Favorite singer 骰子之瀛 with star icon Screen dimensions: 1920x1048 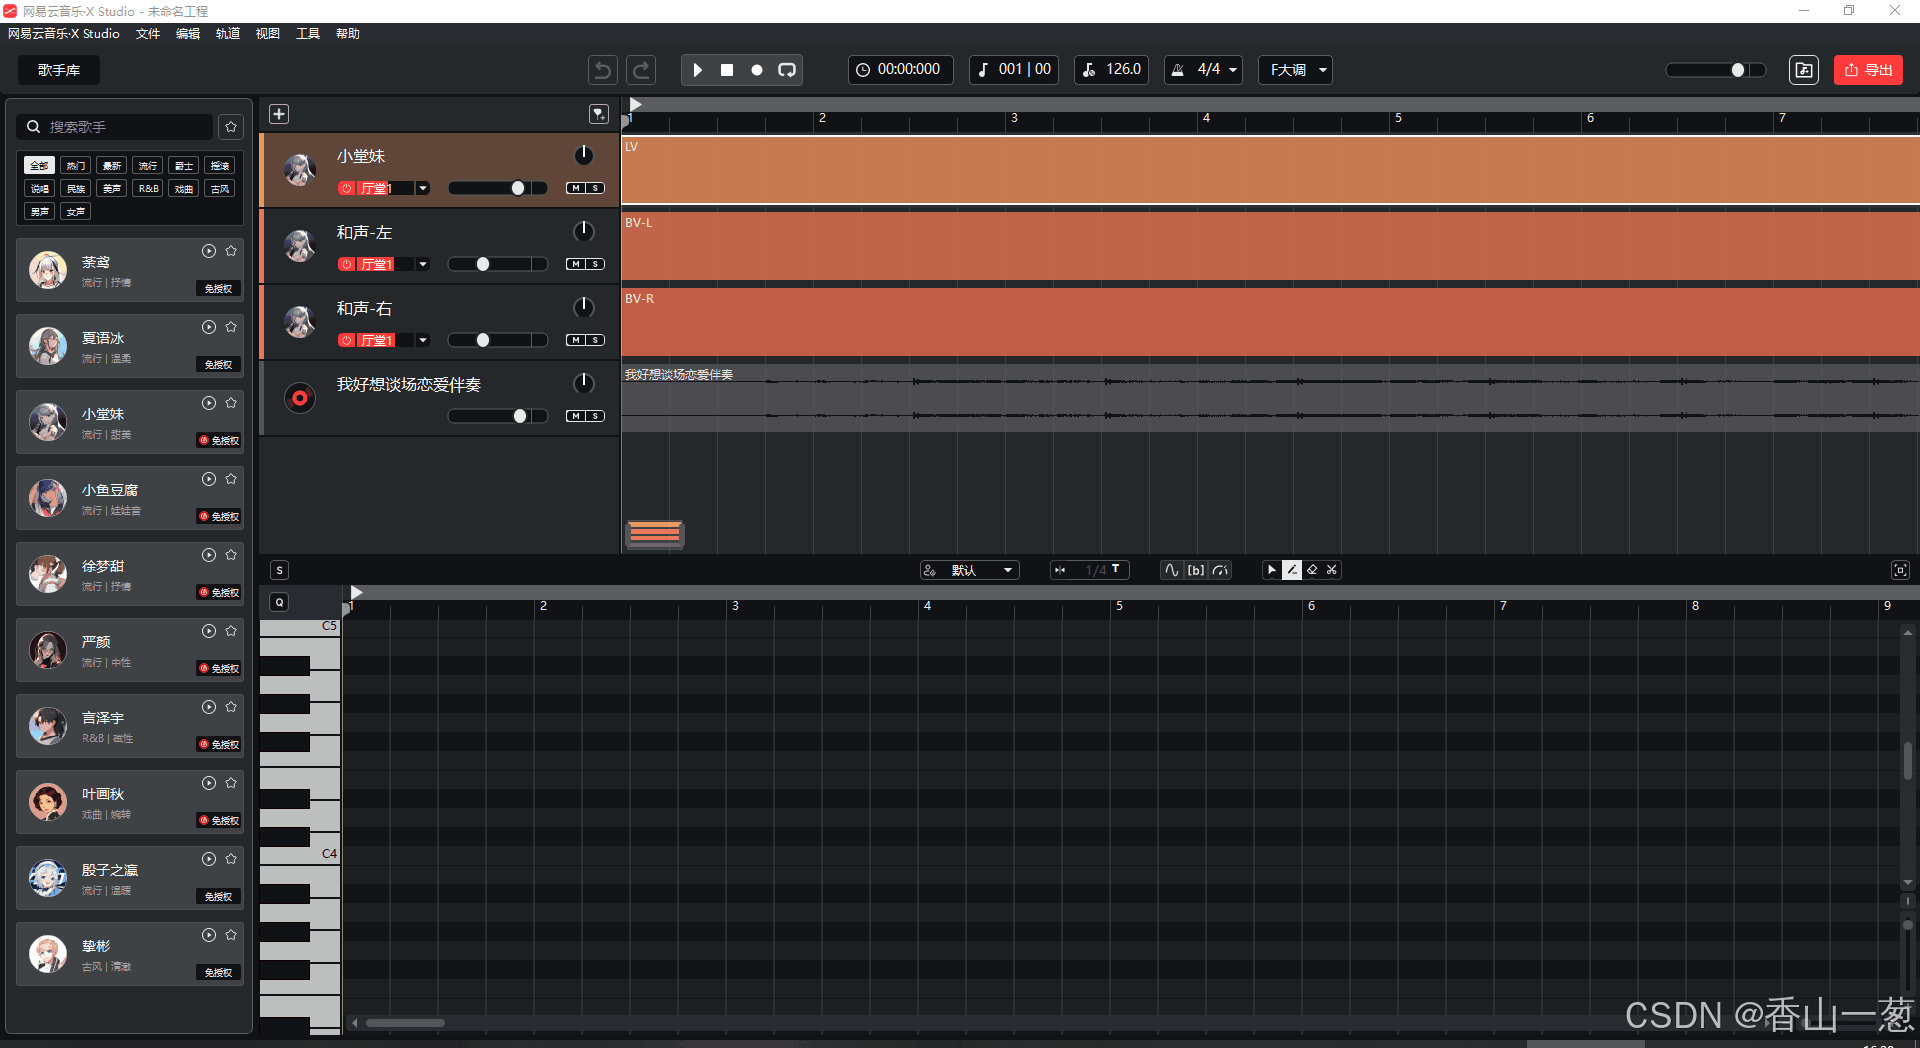click(x=231, y=859)
